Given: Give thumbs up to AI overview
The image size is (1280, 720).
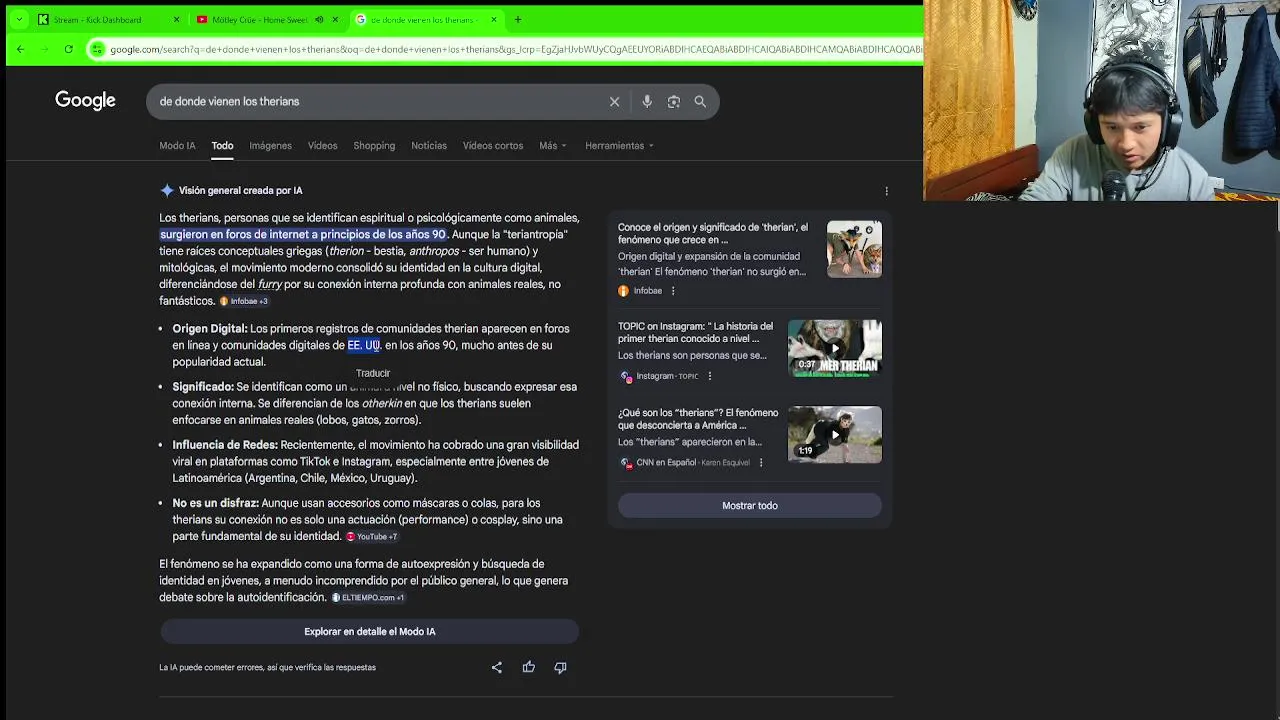Looking at the screenshot, I should coord(529,667).
